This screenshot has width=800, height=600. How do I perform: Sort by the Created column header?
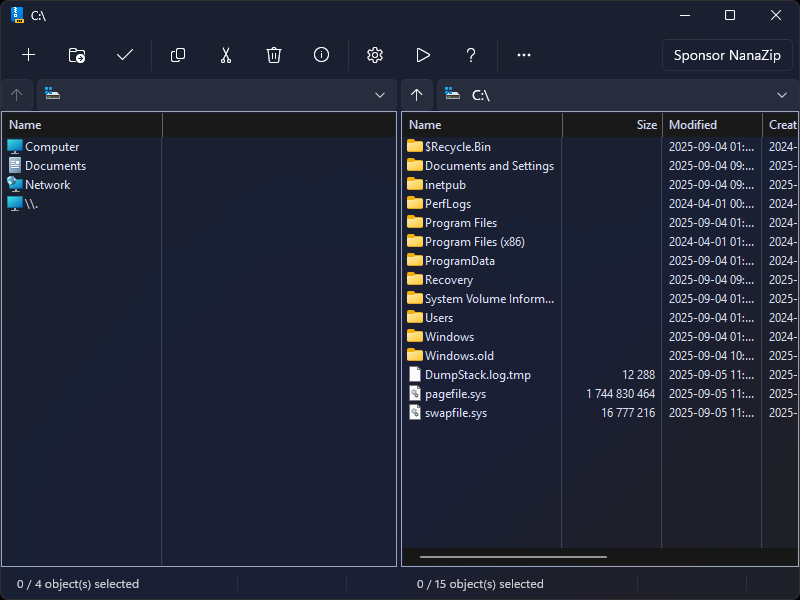point(781,125)
